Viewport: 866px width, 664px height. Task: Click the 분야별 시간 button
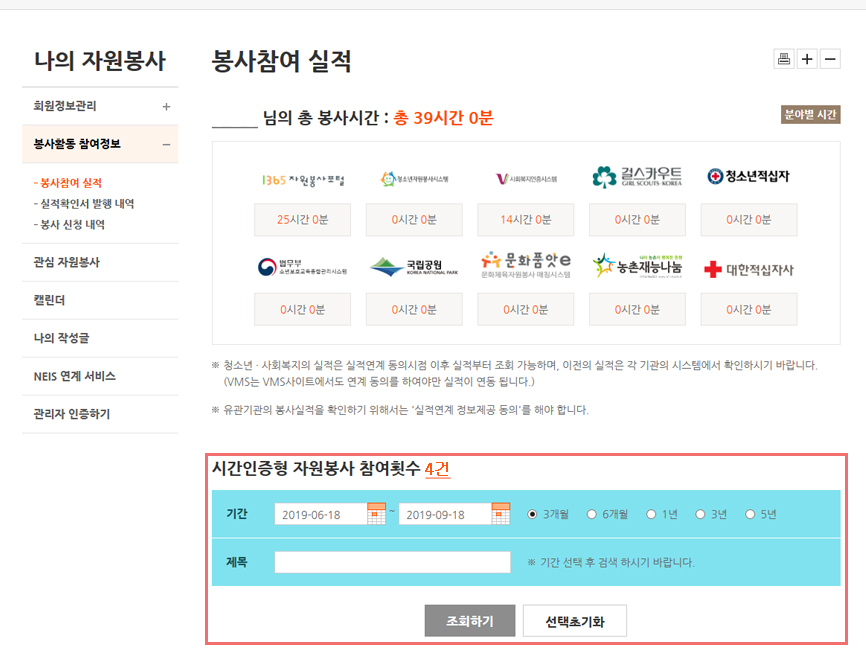point(810,115)
